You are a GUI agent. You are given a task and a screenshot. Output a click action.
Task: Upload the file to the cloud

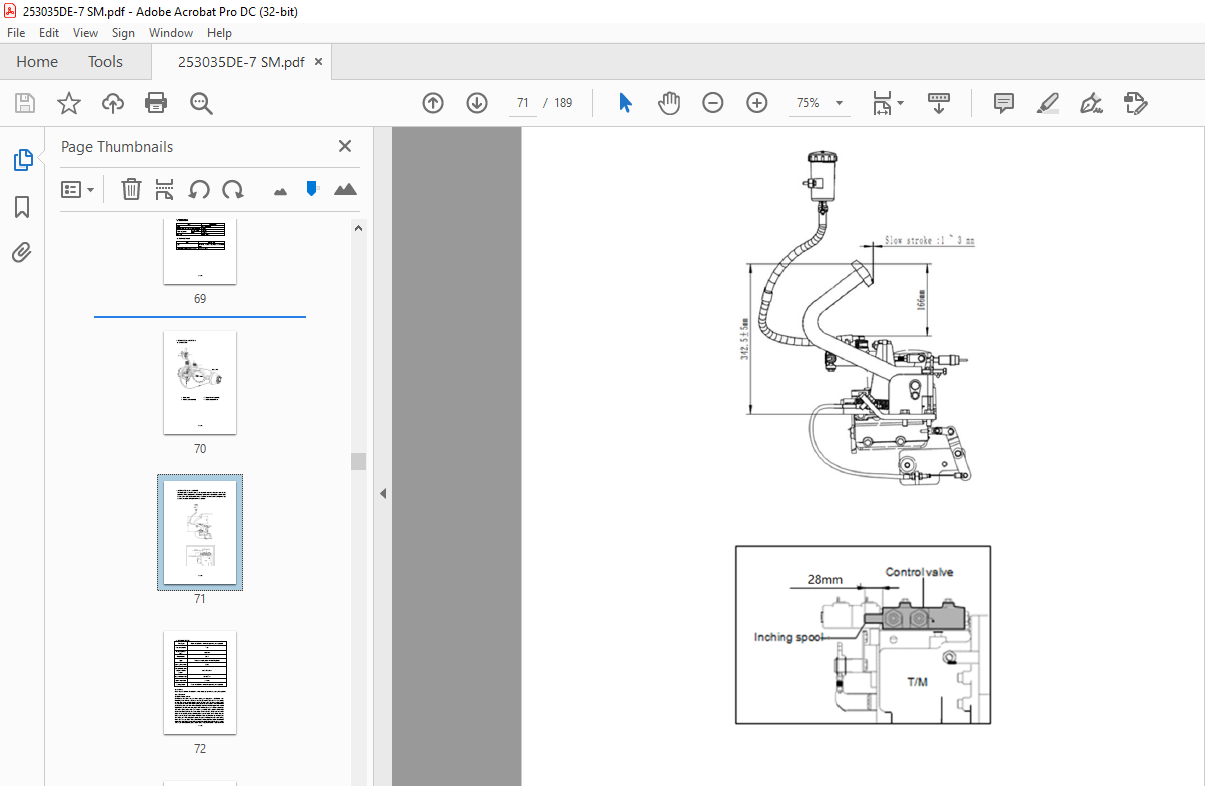pos(112,103)
